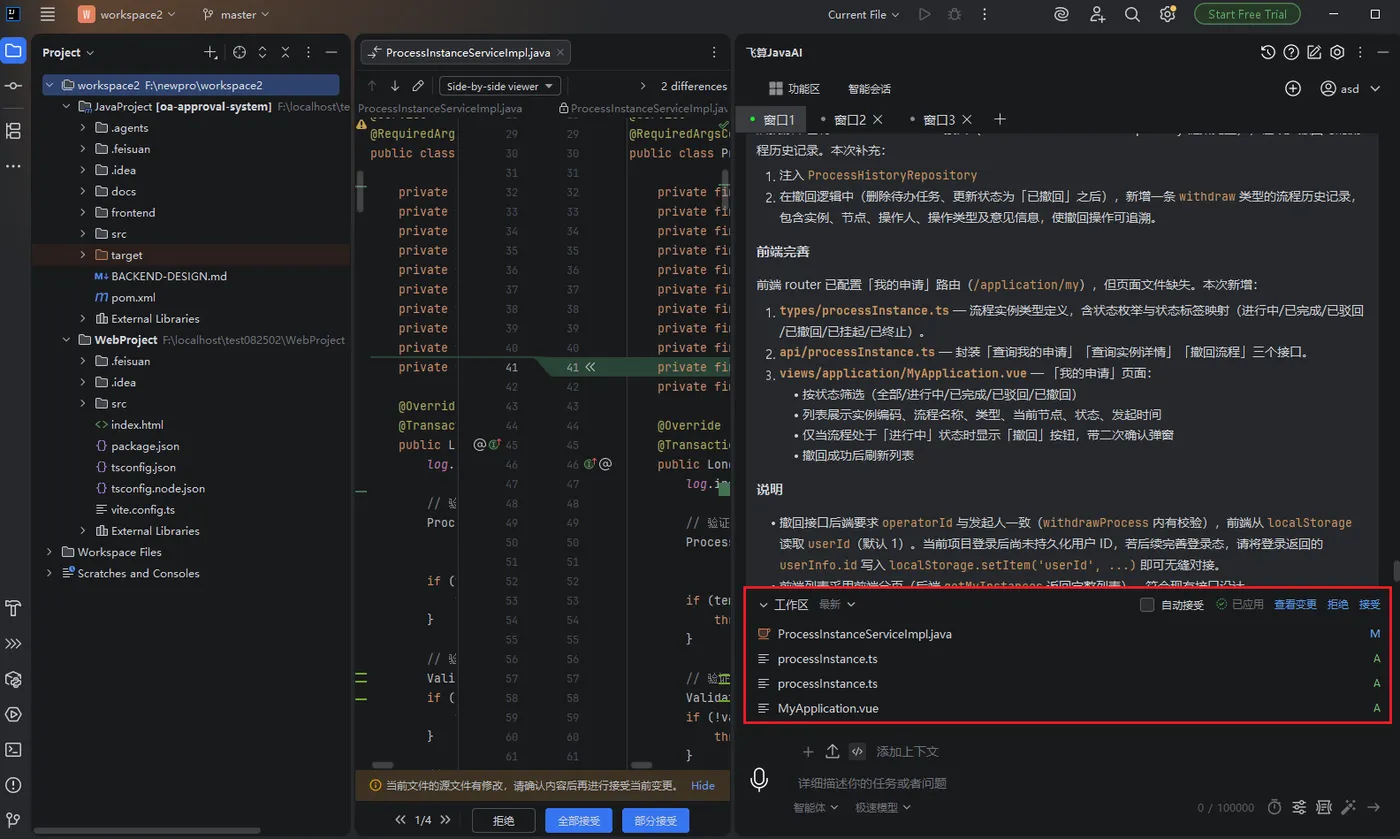Expand the Workspace Files node
1400x839 pixels.
click(49, 552)
